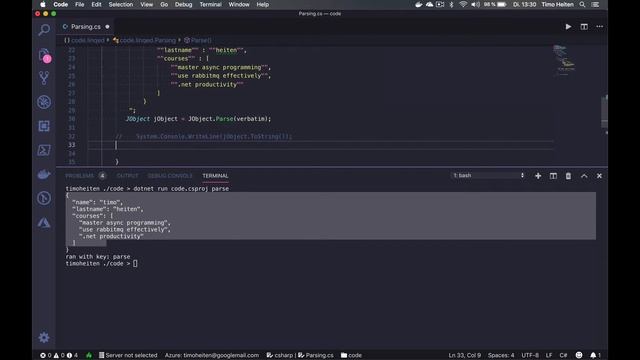Change end of line sequence LF
Image resolution: width=640 pixels, height=360 pixels.
(549, 355)
